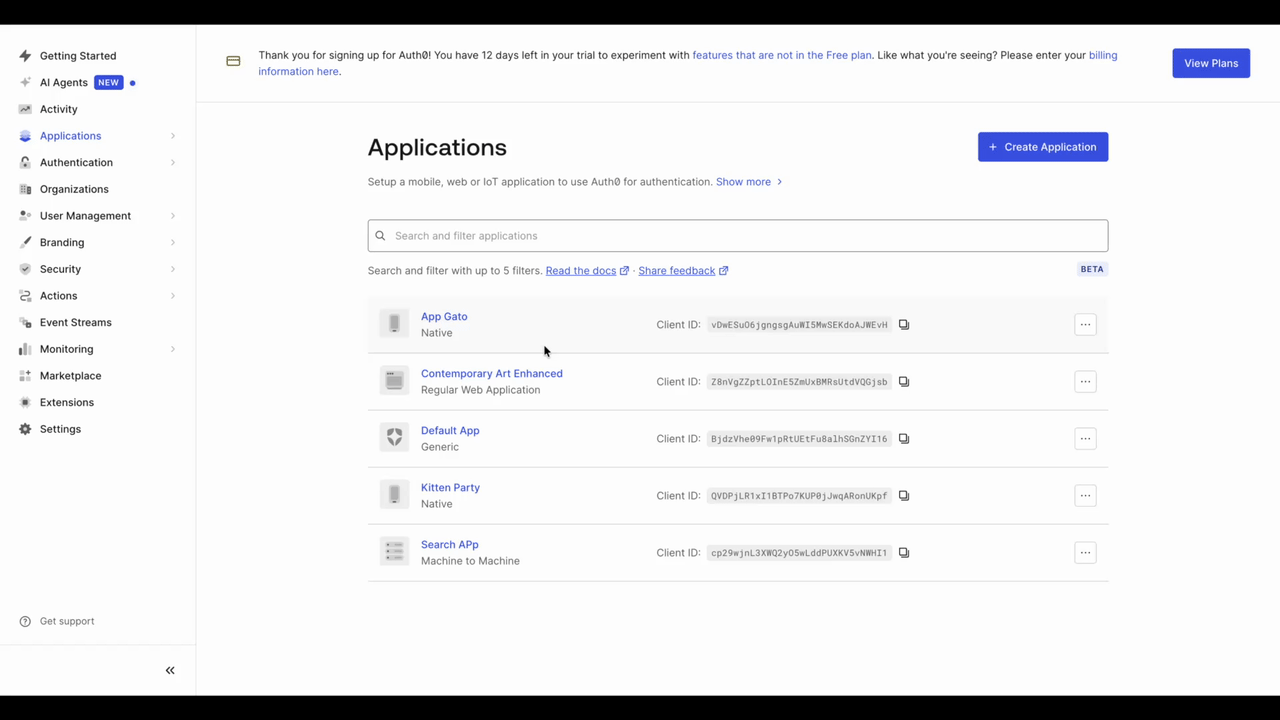Viewport: 1280px width, 720px height.
Task: Click the Create Application button
Action: 1043,147
